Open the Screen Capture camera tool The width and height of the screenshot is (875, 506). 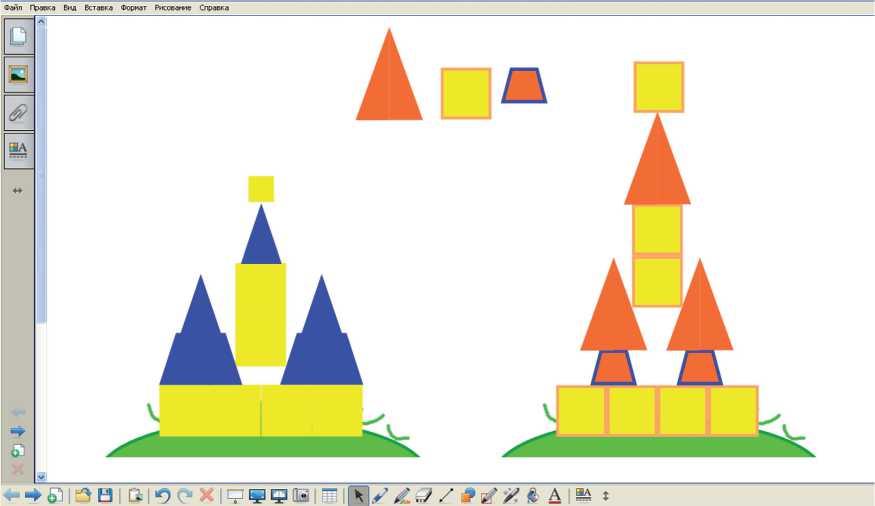tap(301, 495)
